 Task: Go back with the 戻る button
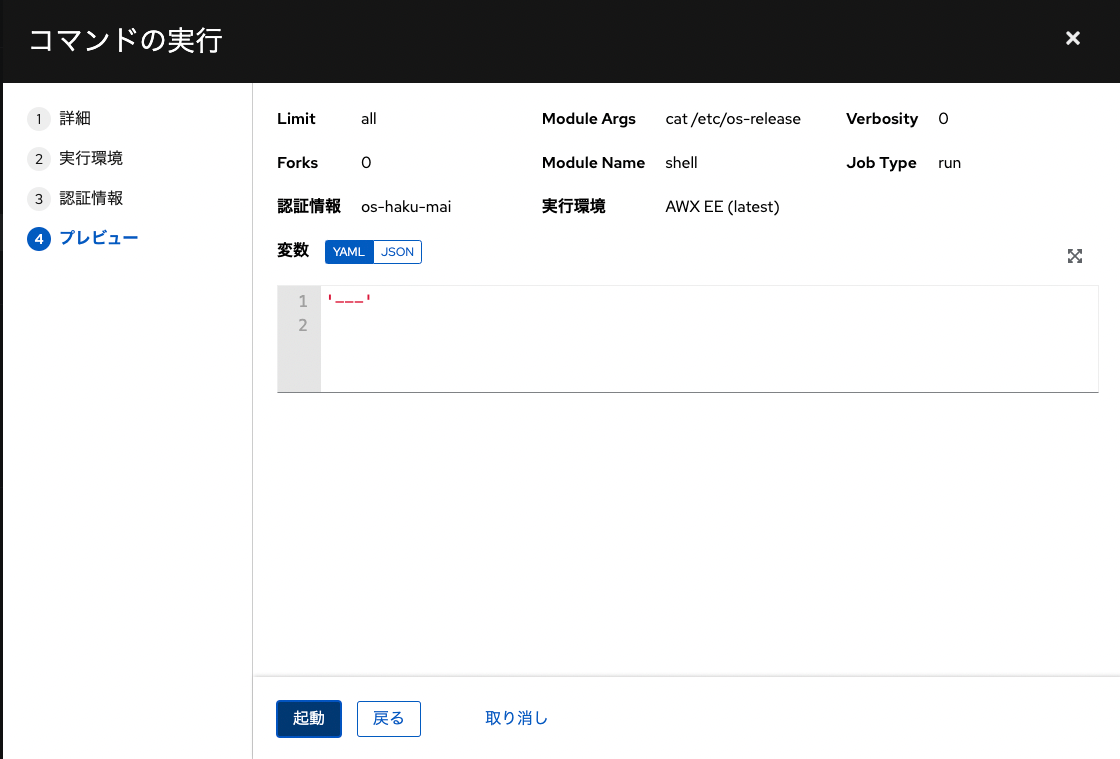click(389, 718)
